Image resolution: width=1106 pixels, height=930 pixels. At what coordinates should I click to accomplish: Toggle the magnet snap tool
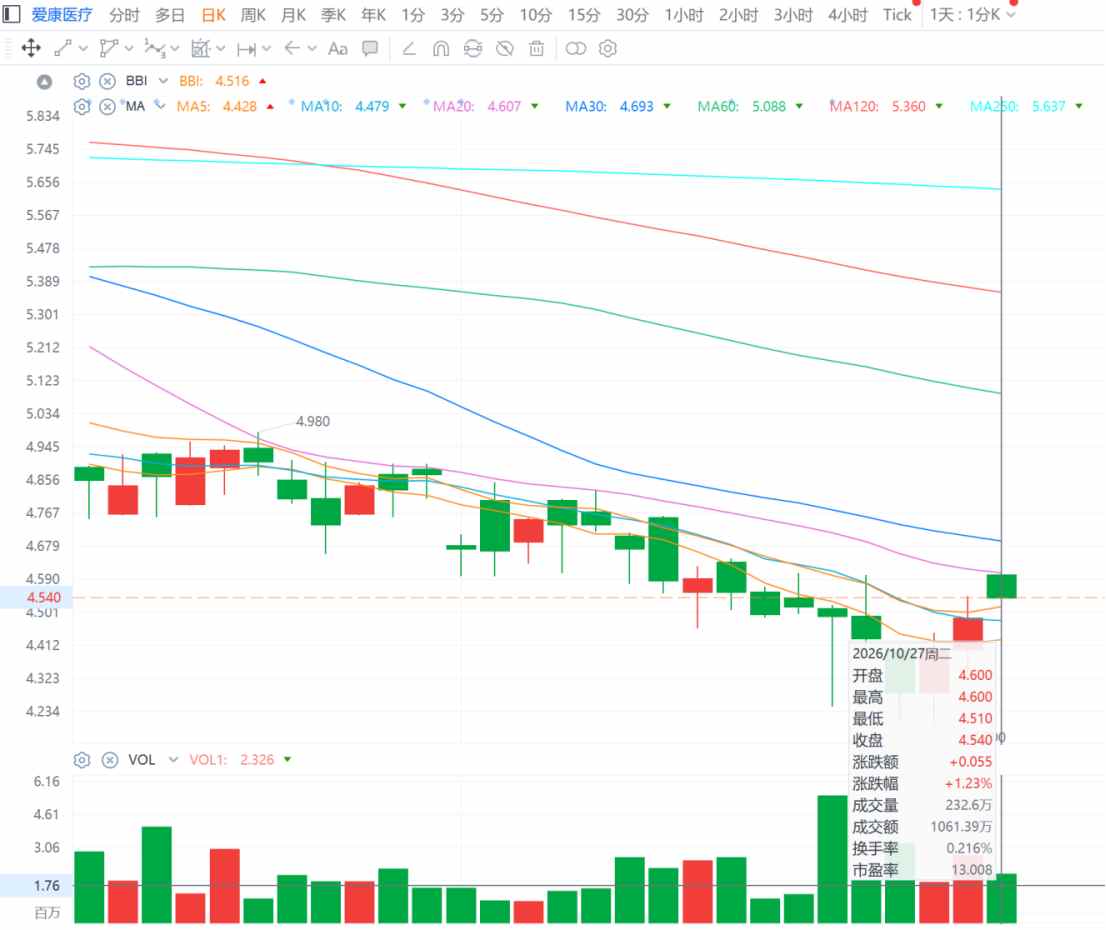pos(441,49)
